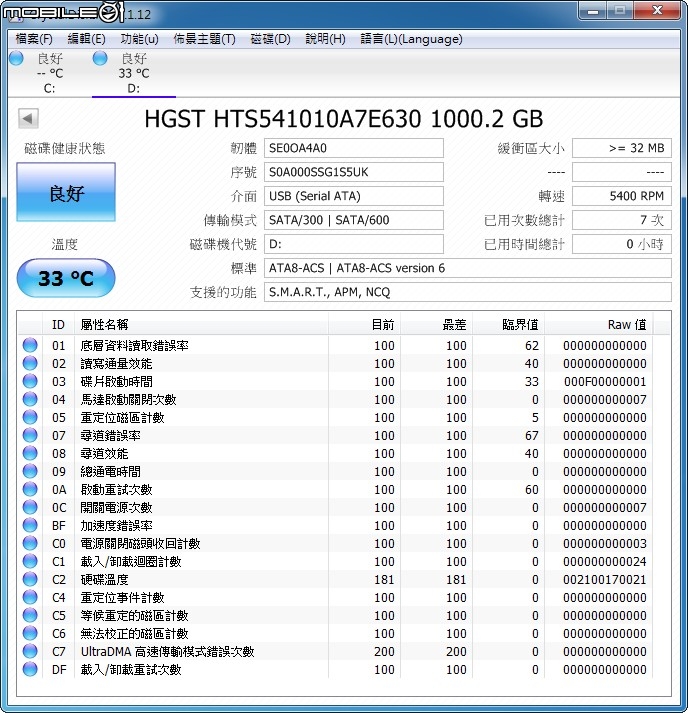
Task: Click status icon for attribute 04
Action: pyautogui.click(x=30, y=399)
